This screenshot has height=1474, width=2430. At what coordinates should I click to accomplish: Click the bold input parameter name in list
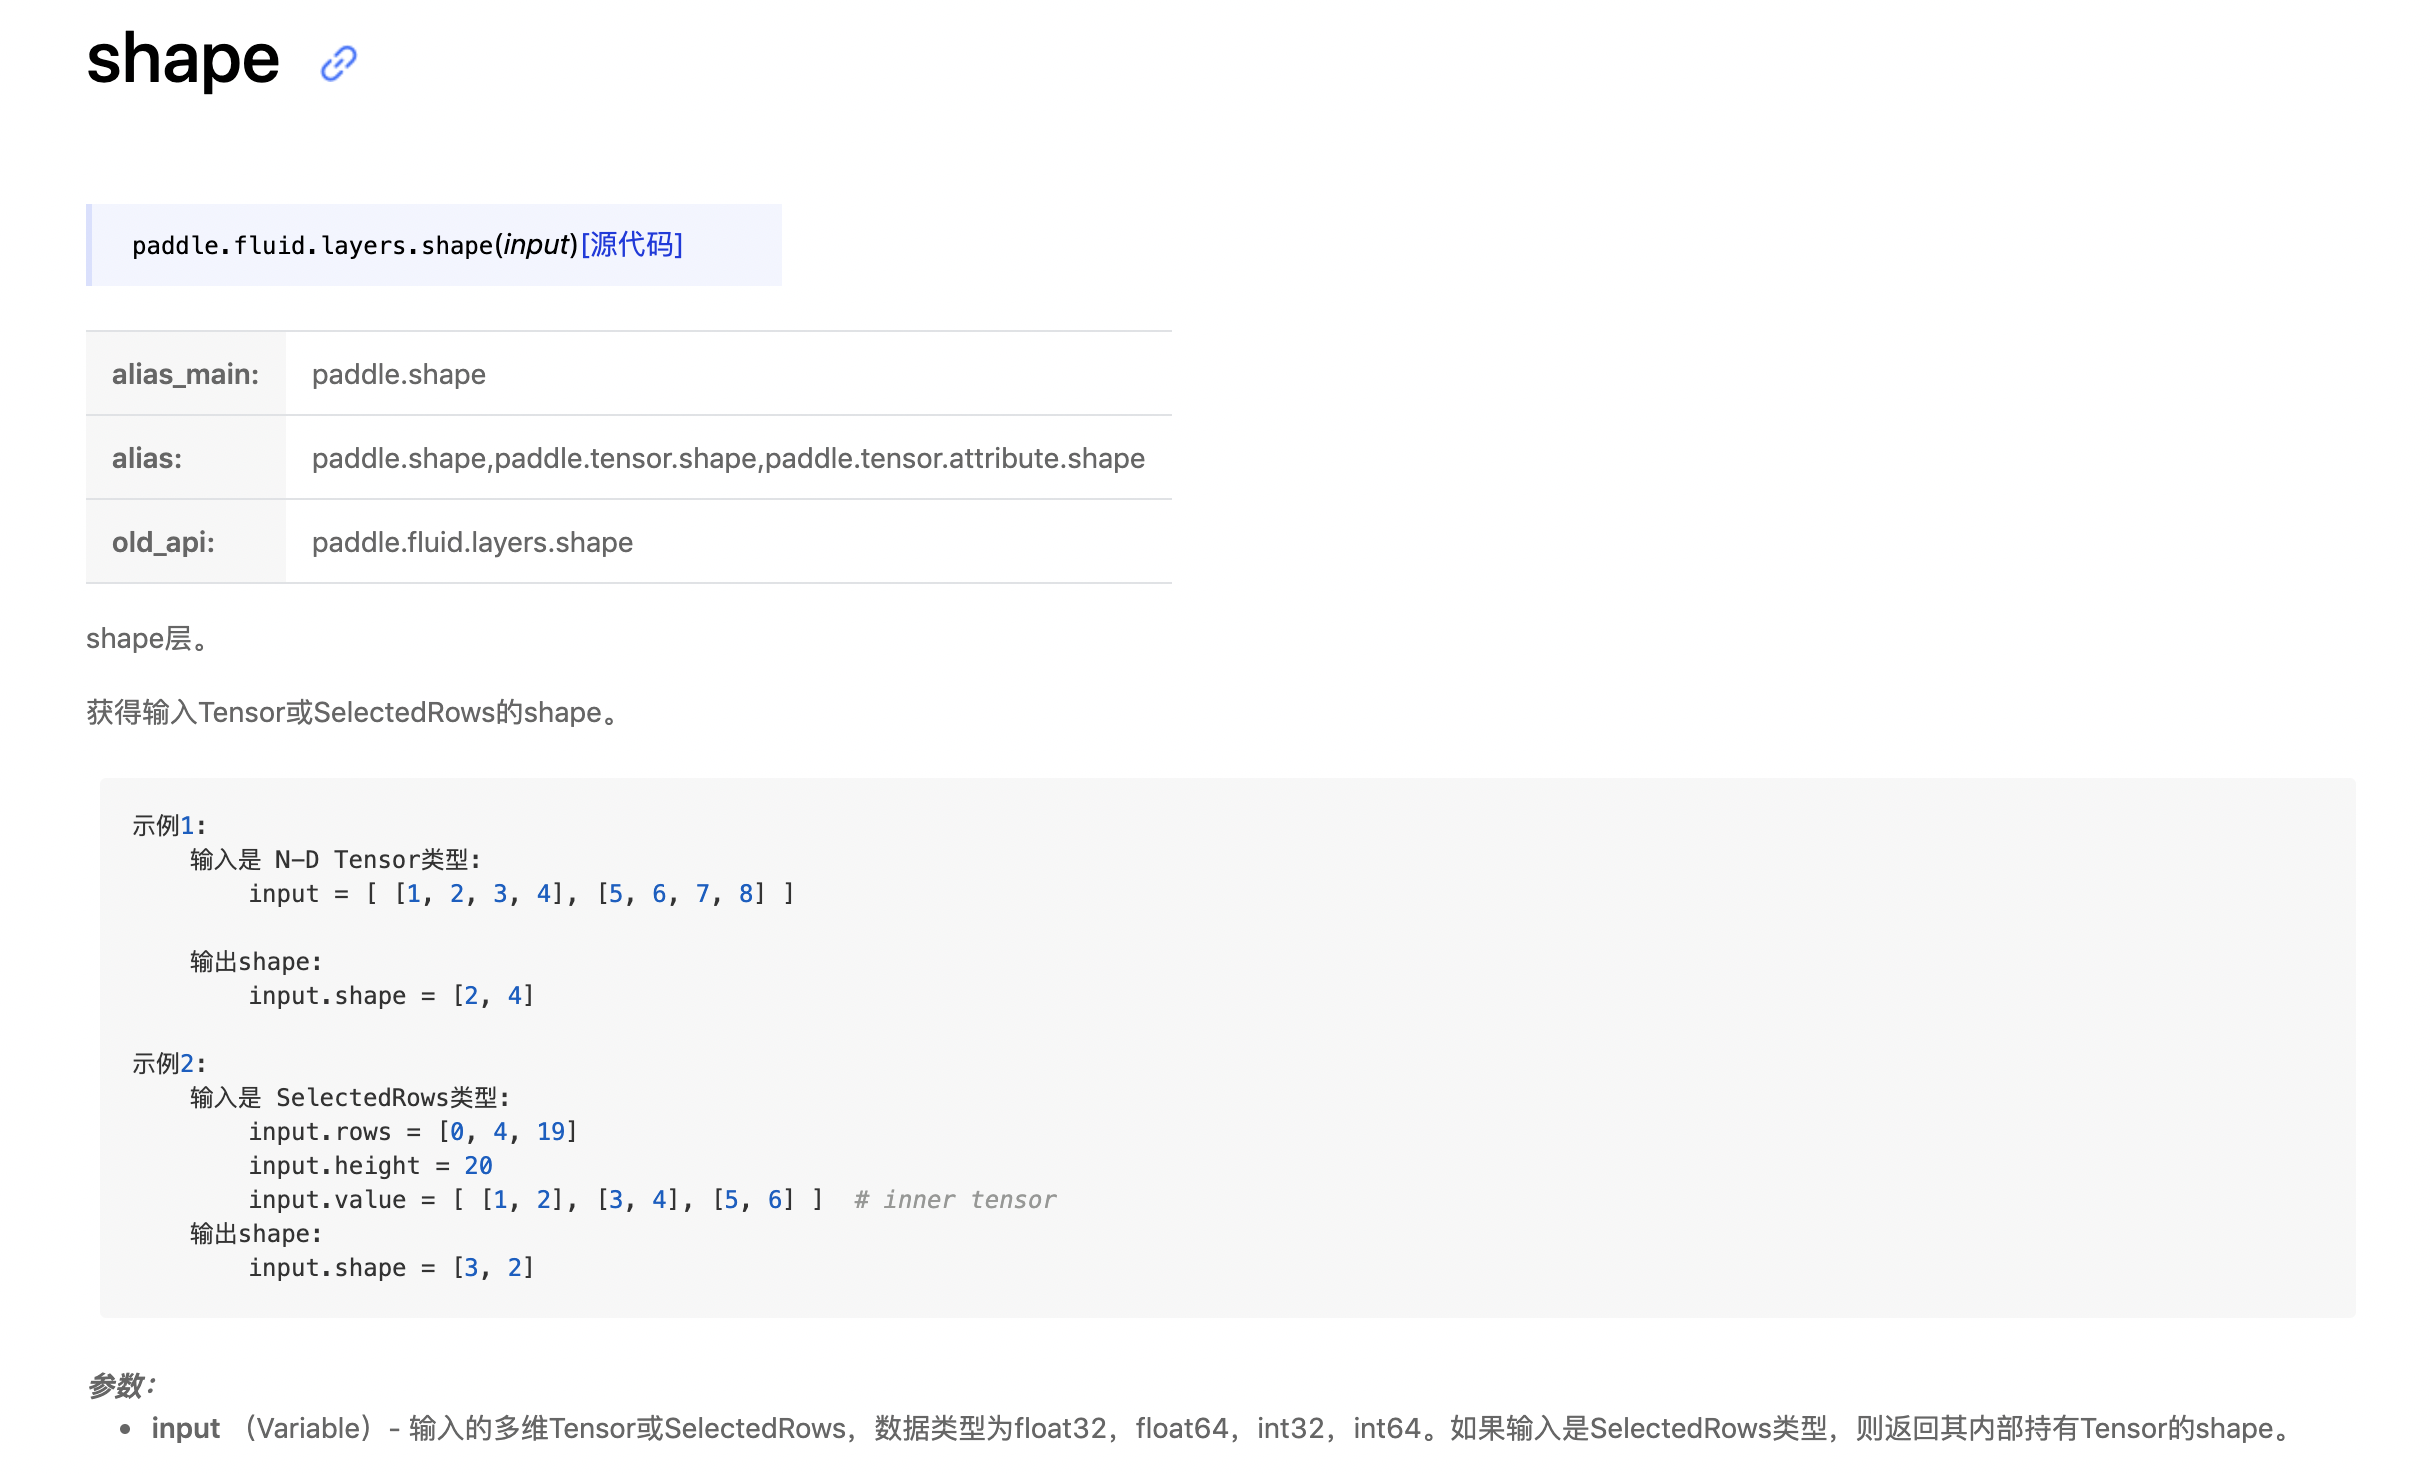185,1428
